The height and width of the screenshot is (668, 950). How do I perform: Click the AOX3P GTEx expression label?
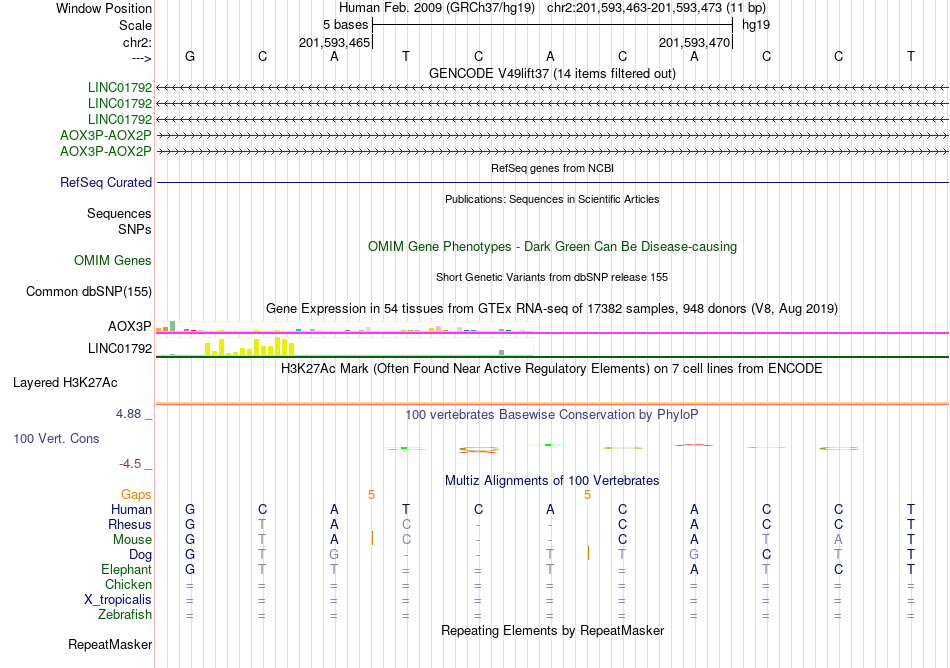coord(130,326)
